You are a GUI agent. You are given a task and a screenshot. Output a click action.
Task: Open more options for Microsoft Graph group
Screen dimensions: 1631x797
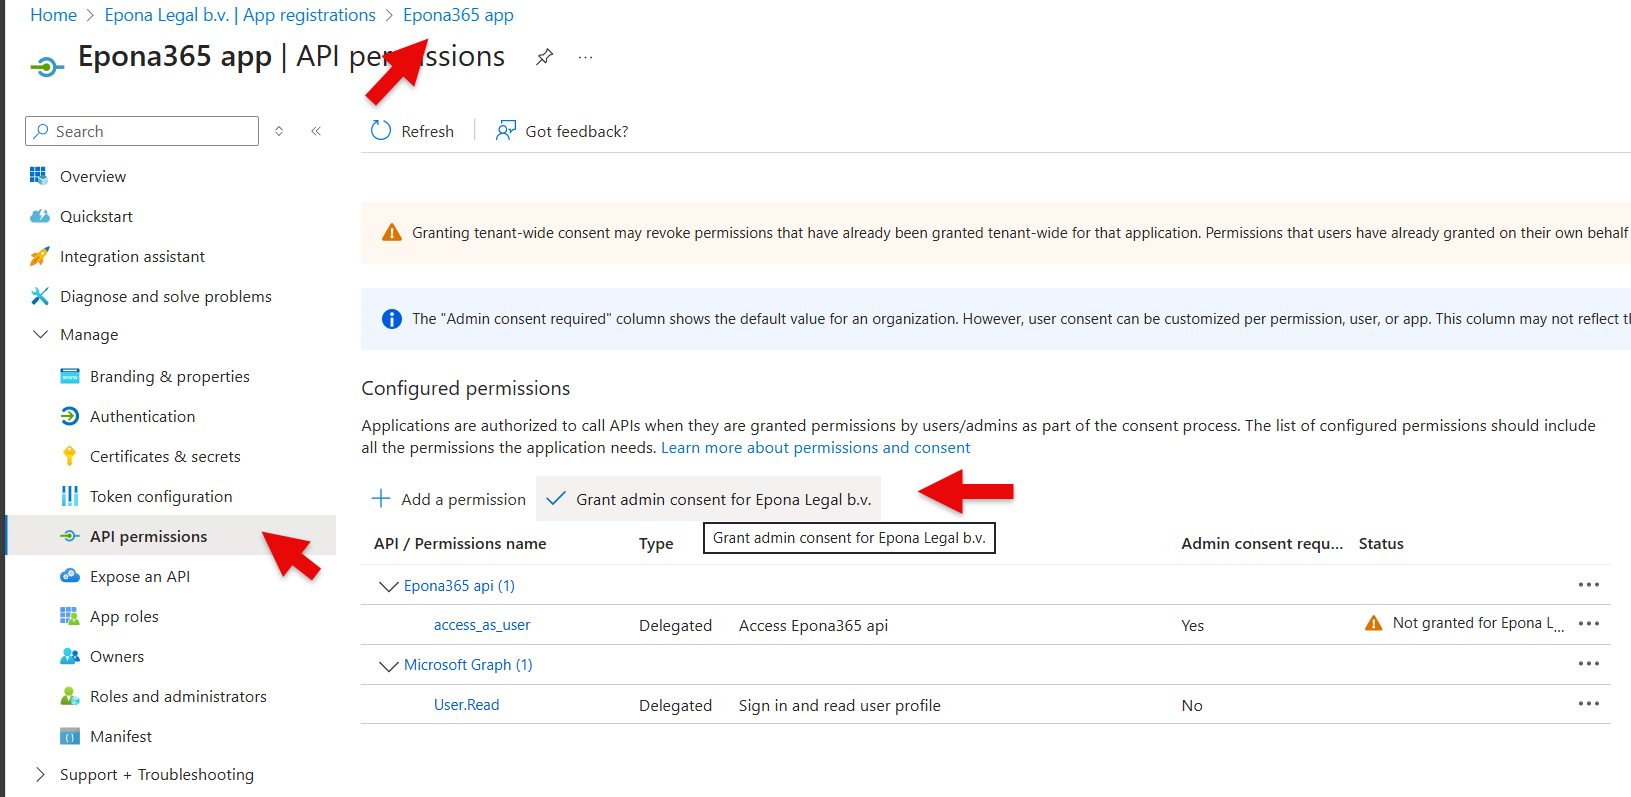(x=1588, y=664)
